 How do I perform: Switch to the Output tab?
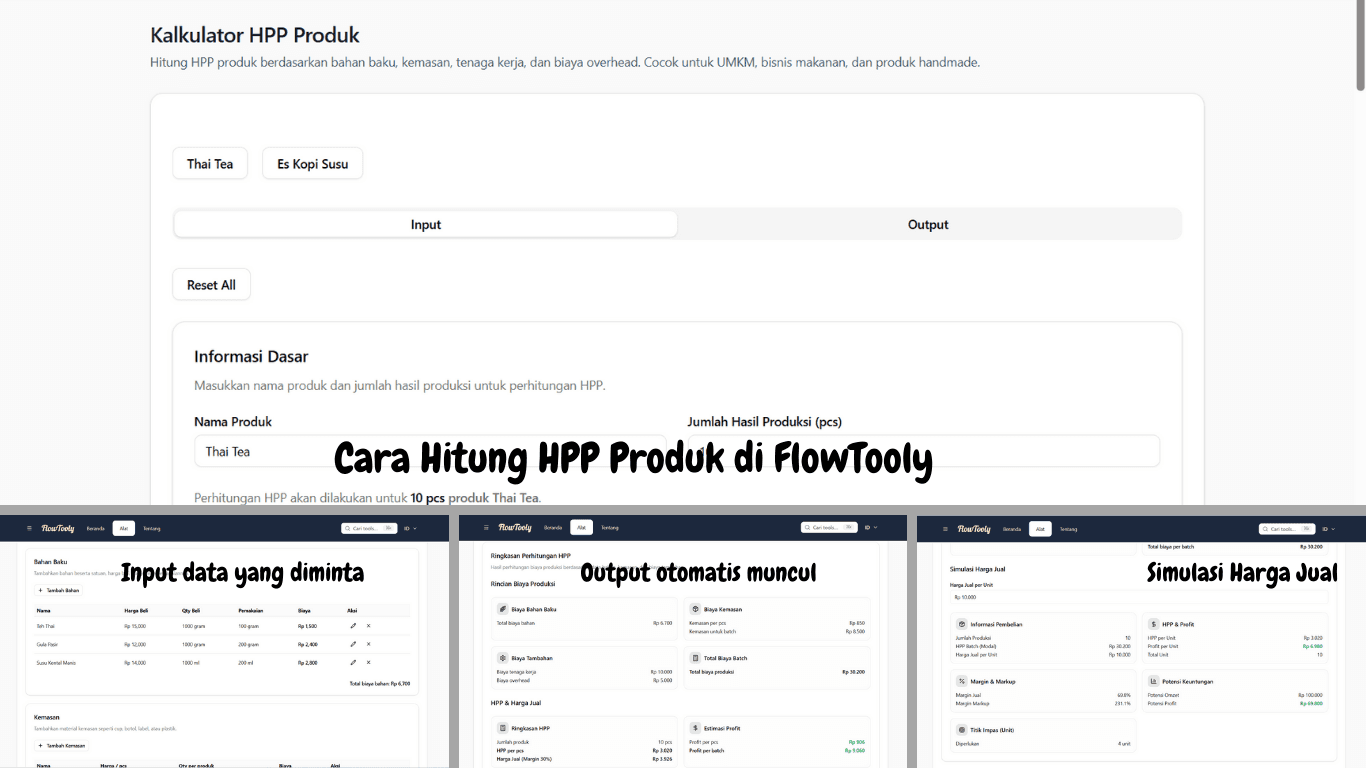click(928, 224)
